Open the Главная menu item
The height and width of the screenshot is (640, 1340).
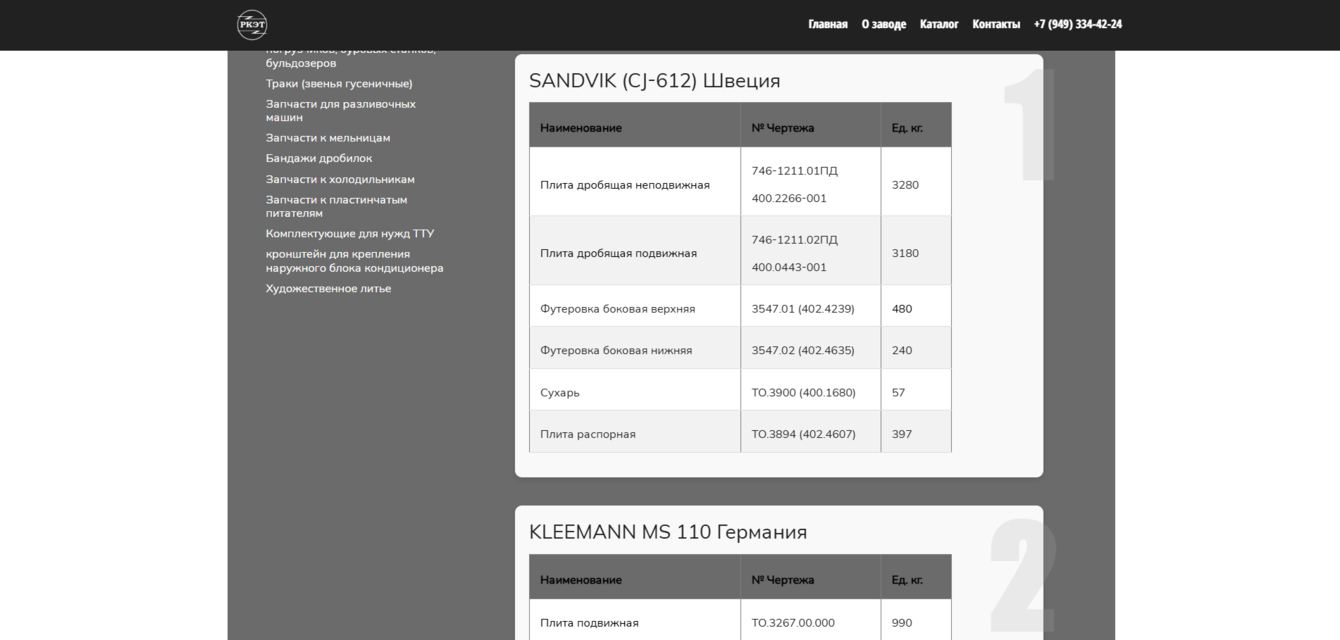pyautogui.click(x=828, y=24)
